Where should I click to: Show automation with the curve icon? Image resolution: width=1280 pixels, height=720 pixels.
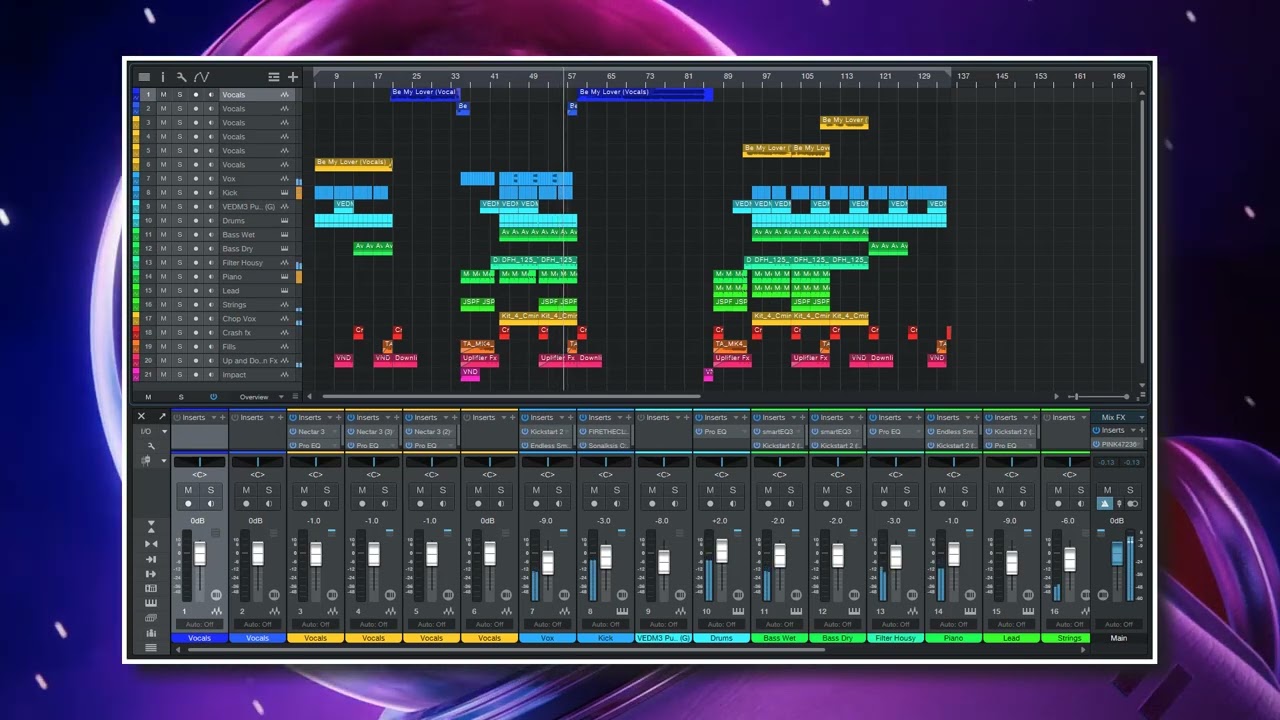201,77
